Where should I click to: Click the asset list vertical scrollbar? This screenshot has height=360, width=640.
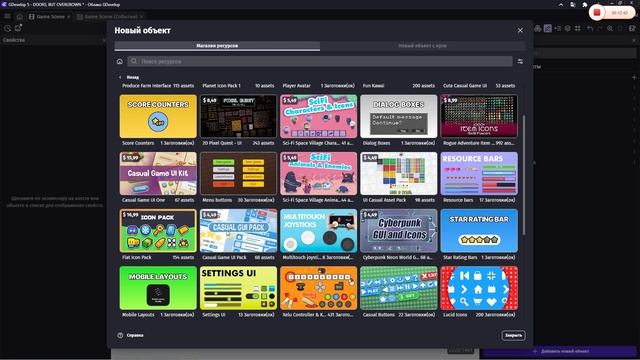coord(524,176)
